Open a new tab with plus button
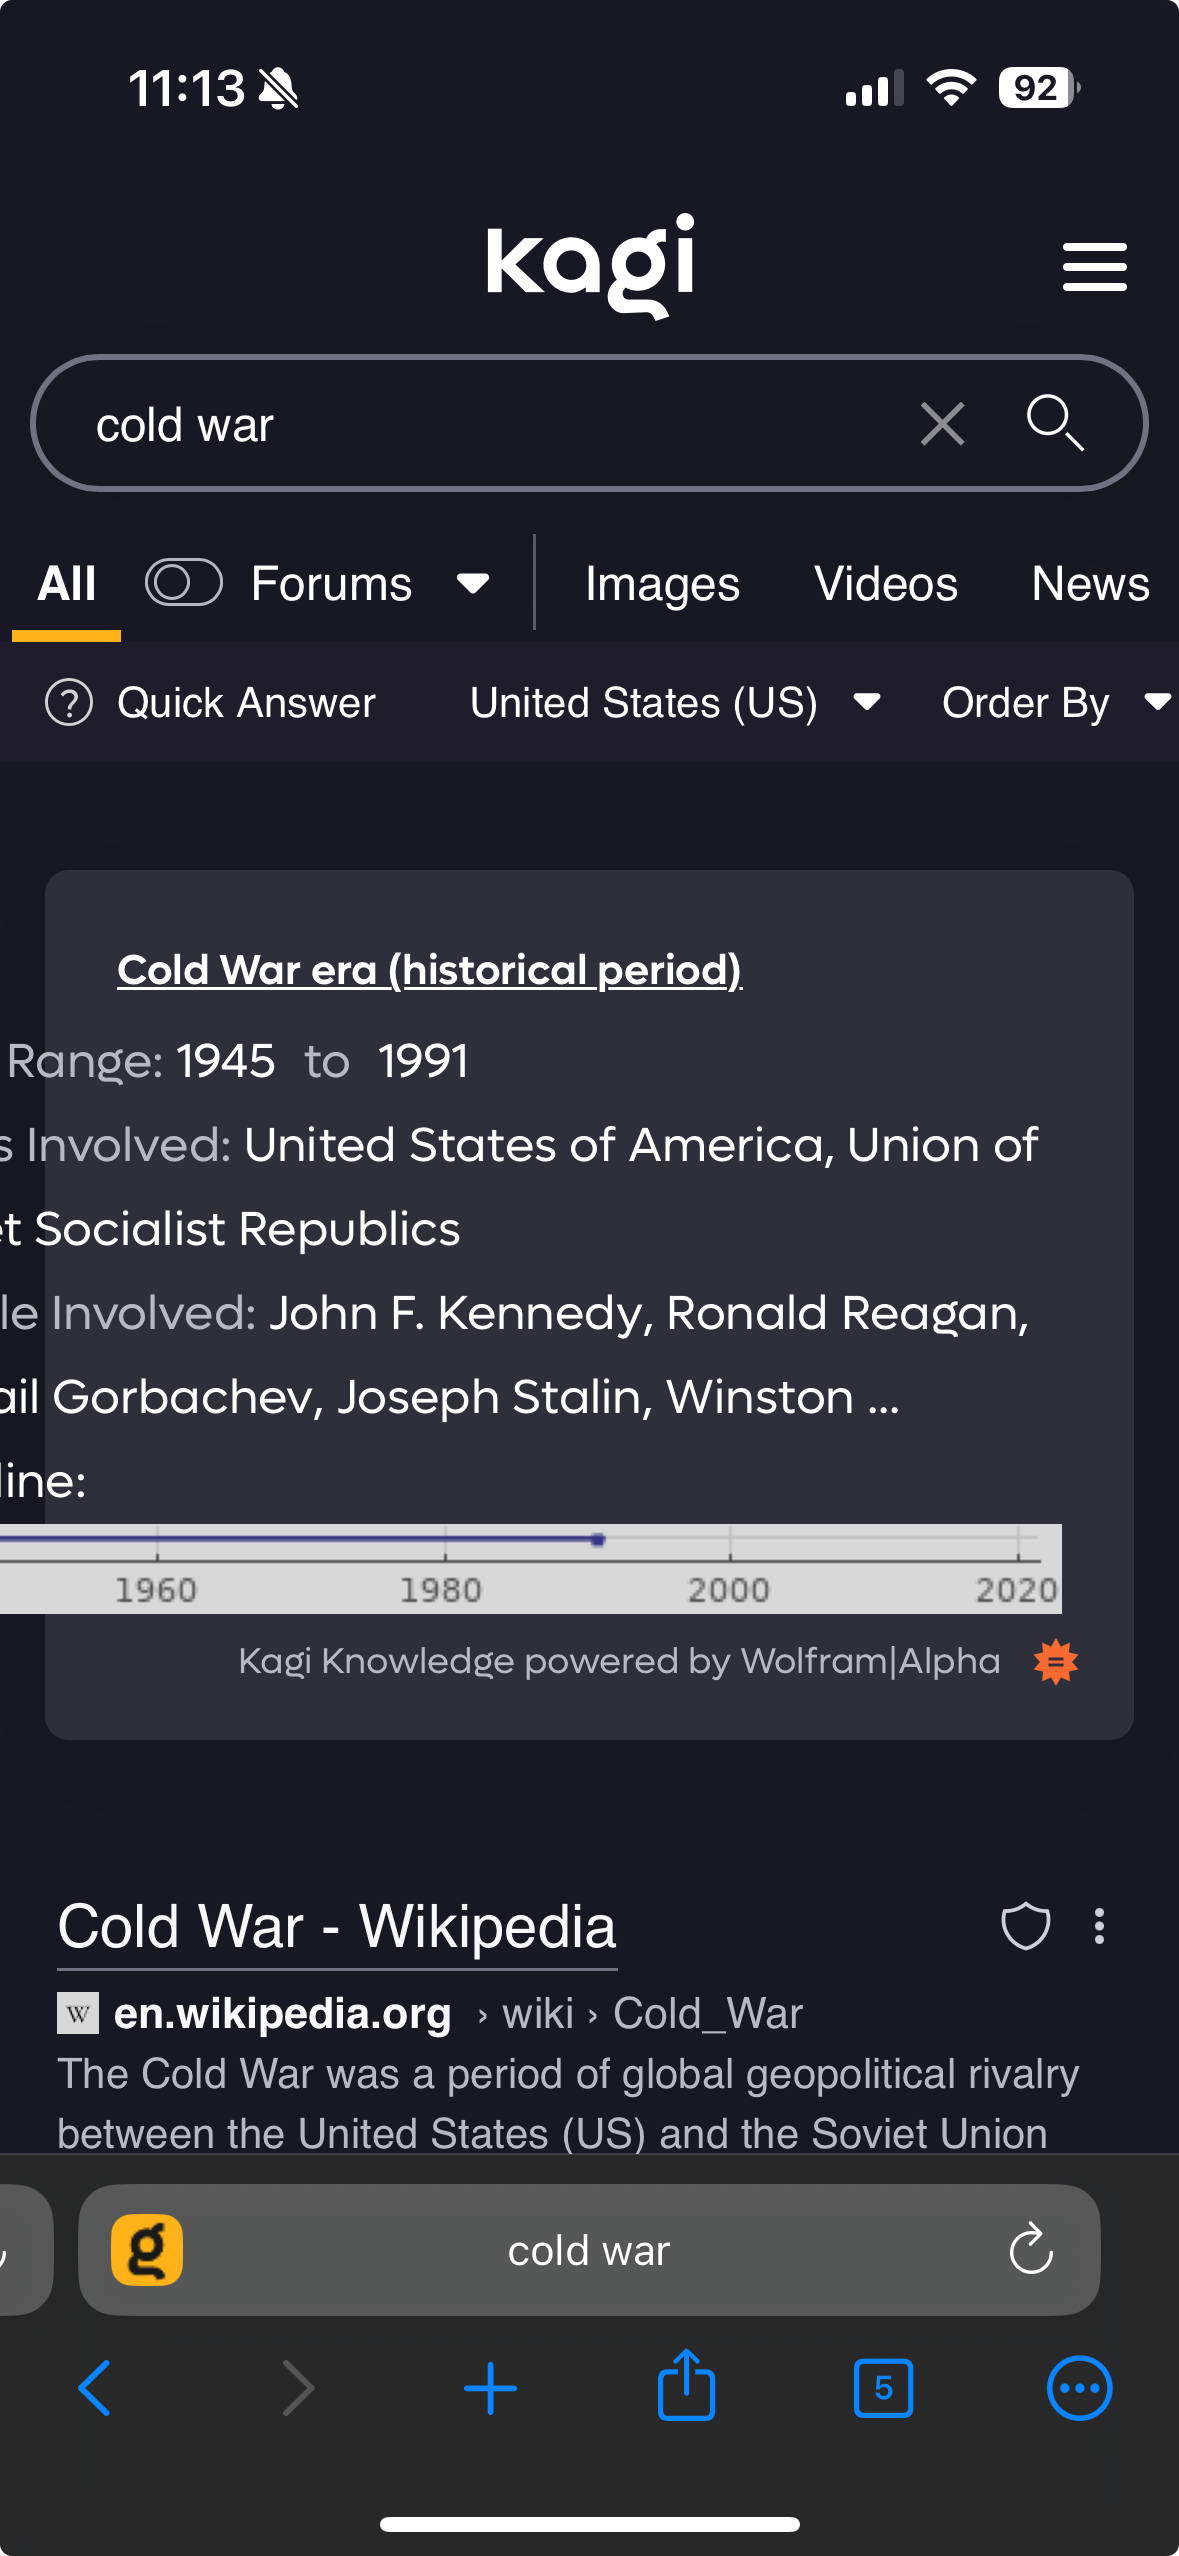This screenshot has height=2556, width=1179. (x=490, y=2388)
